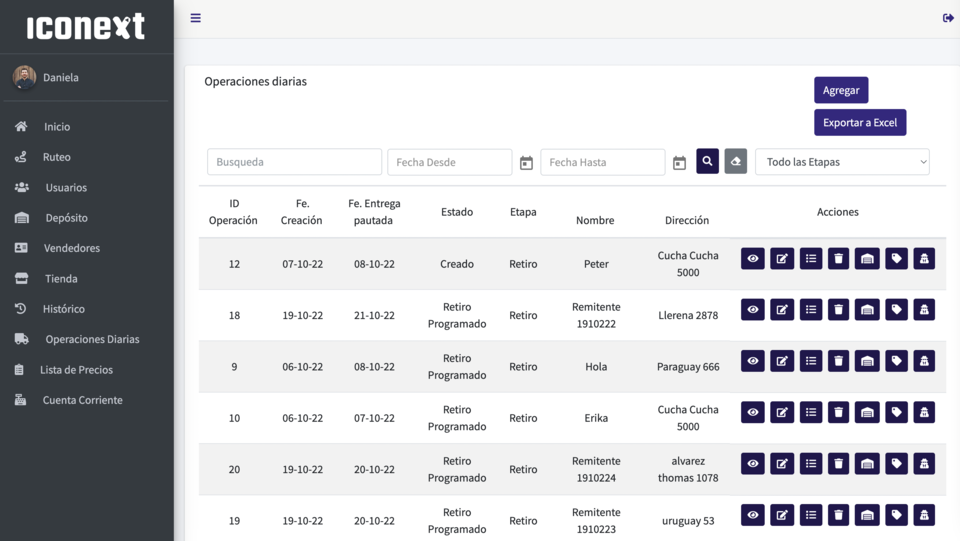Click the Exportar a Excel button
This screenshot has height=541, width=960.
coord(860,122)
